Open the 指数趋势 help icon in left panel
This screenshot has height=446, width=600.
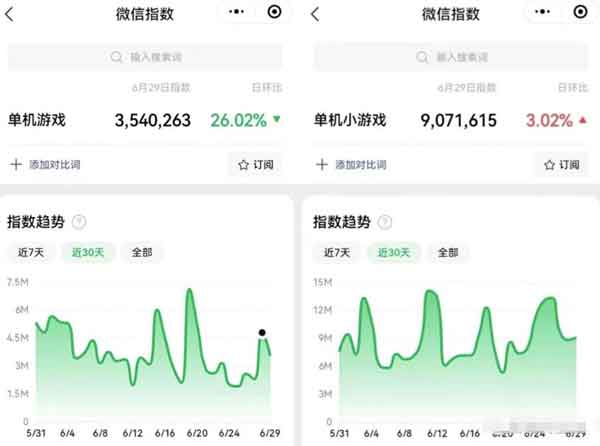tap(79, 222)
